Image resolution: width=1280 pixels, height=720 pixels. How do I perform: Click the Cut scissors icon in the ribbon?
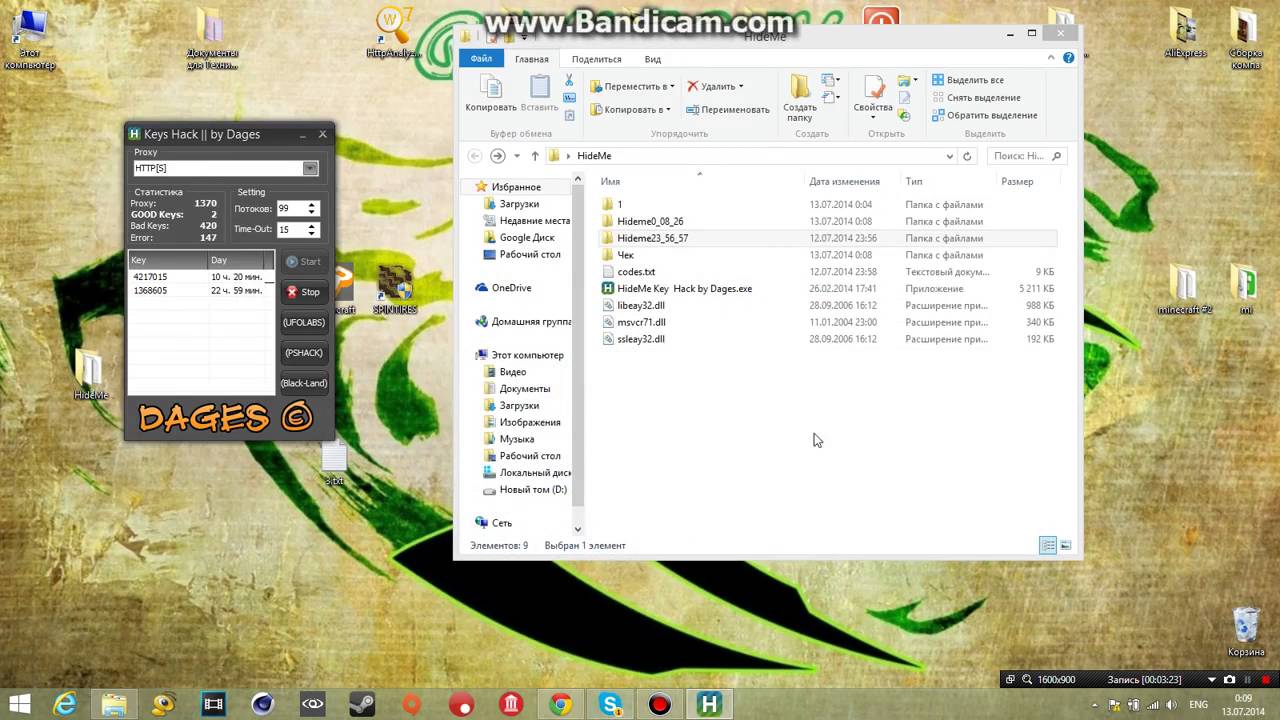[569, 80]
